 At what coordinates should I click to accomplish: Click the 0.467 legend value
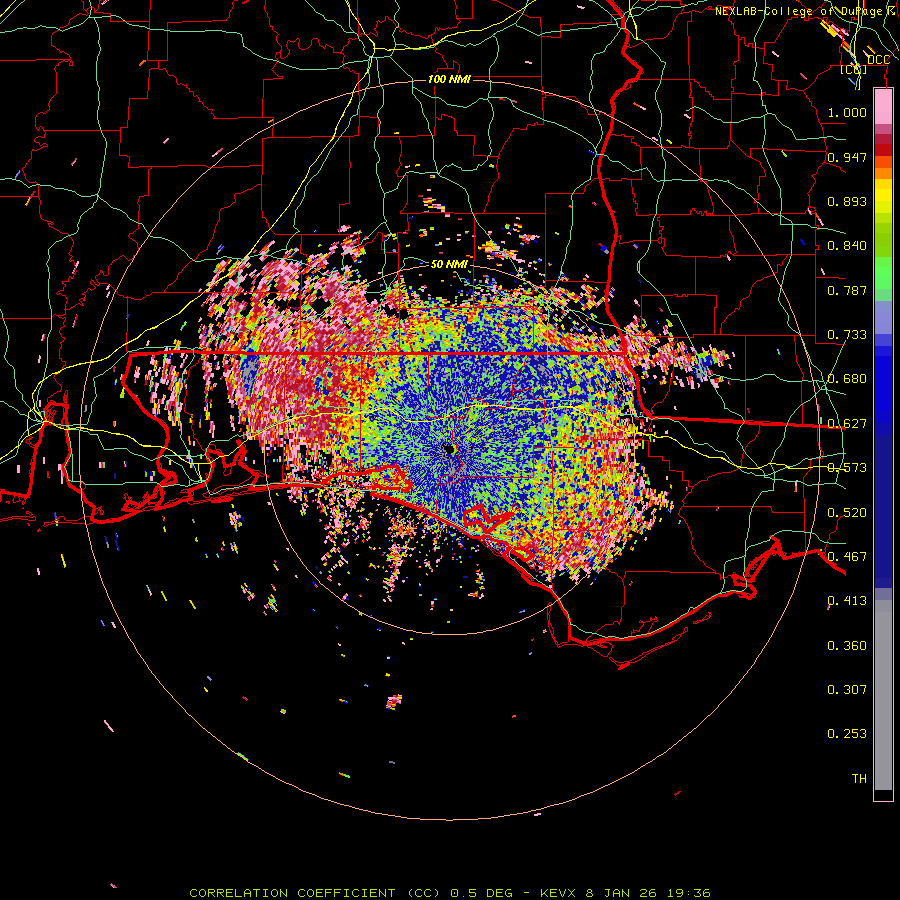click(847, 557)
